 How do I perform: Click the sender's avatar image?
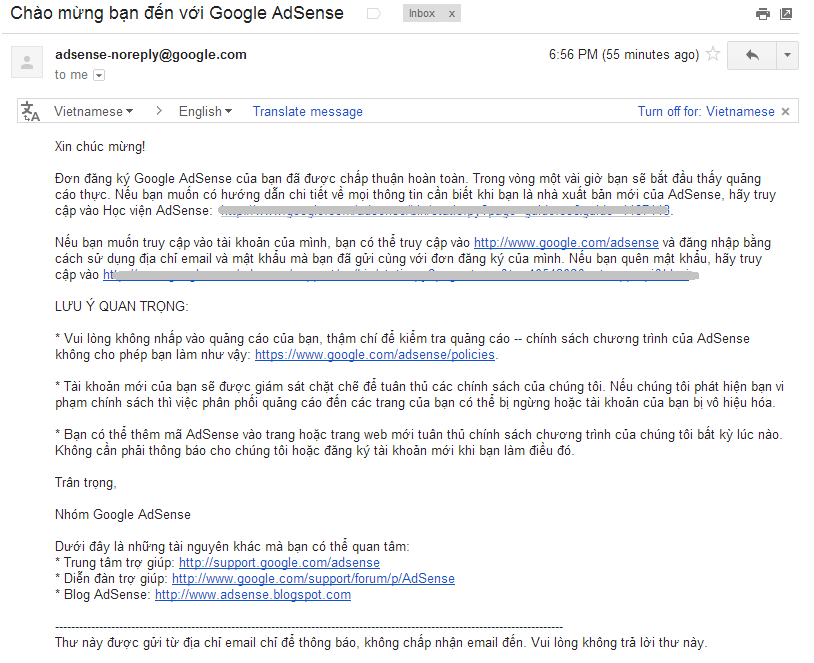[25, 61]
